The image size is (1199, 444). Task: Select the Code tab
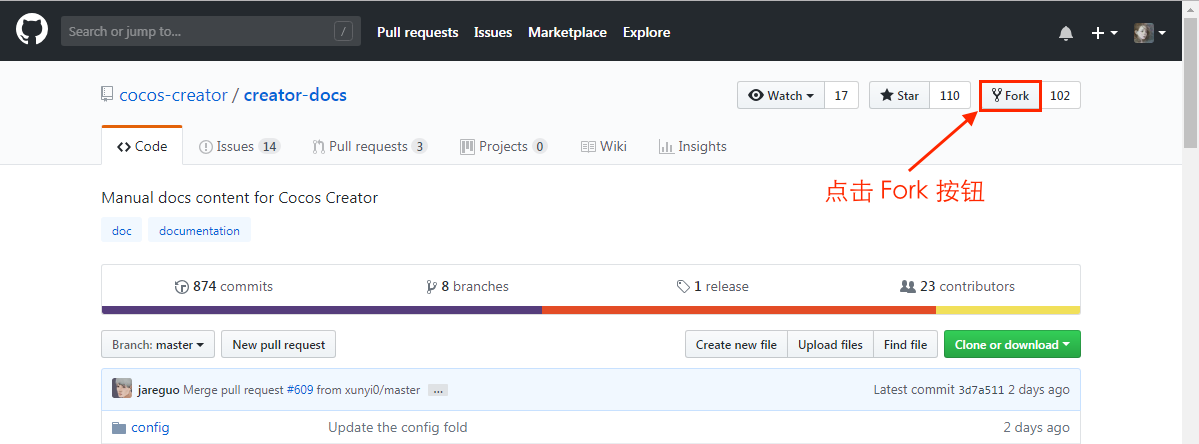pyautogui.click(x=142, y=146)
